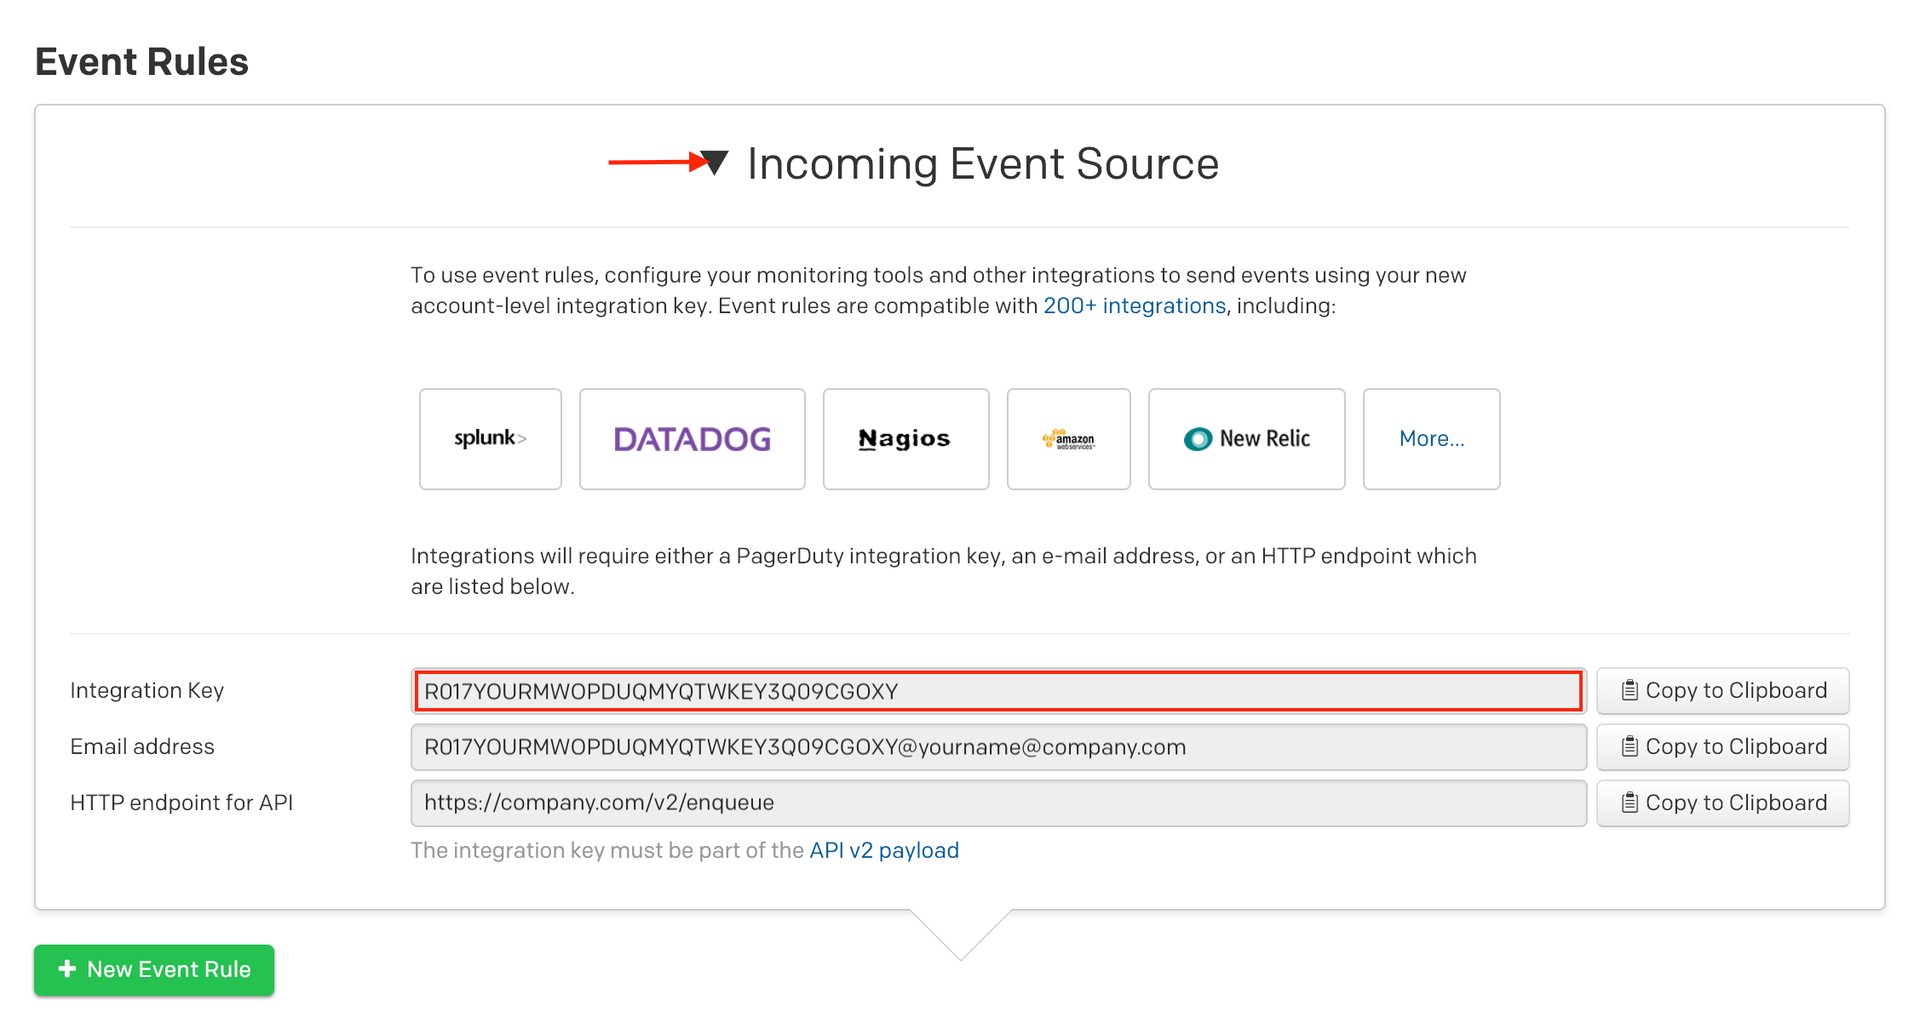Click clipboard icon in Integration Key row
Screen dimensions: 1920x1011
click(1629, 691)
